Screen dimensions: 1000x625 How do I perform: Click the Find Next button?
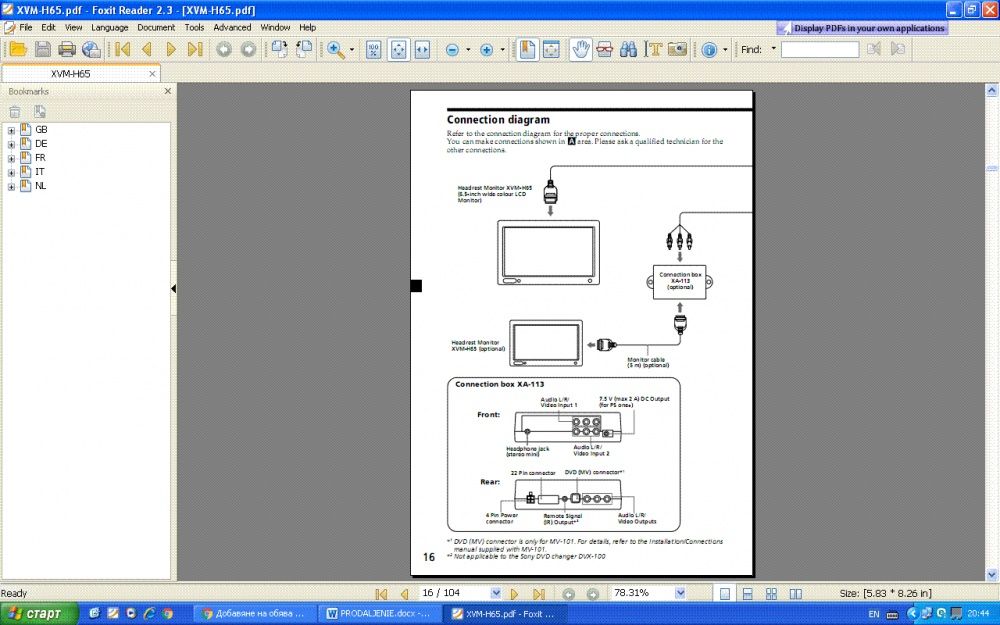[898, 49]
